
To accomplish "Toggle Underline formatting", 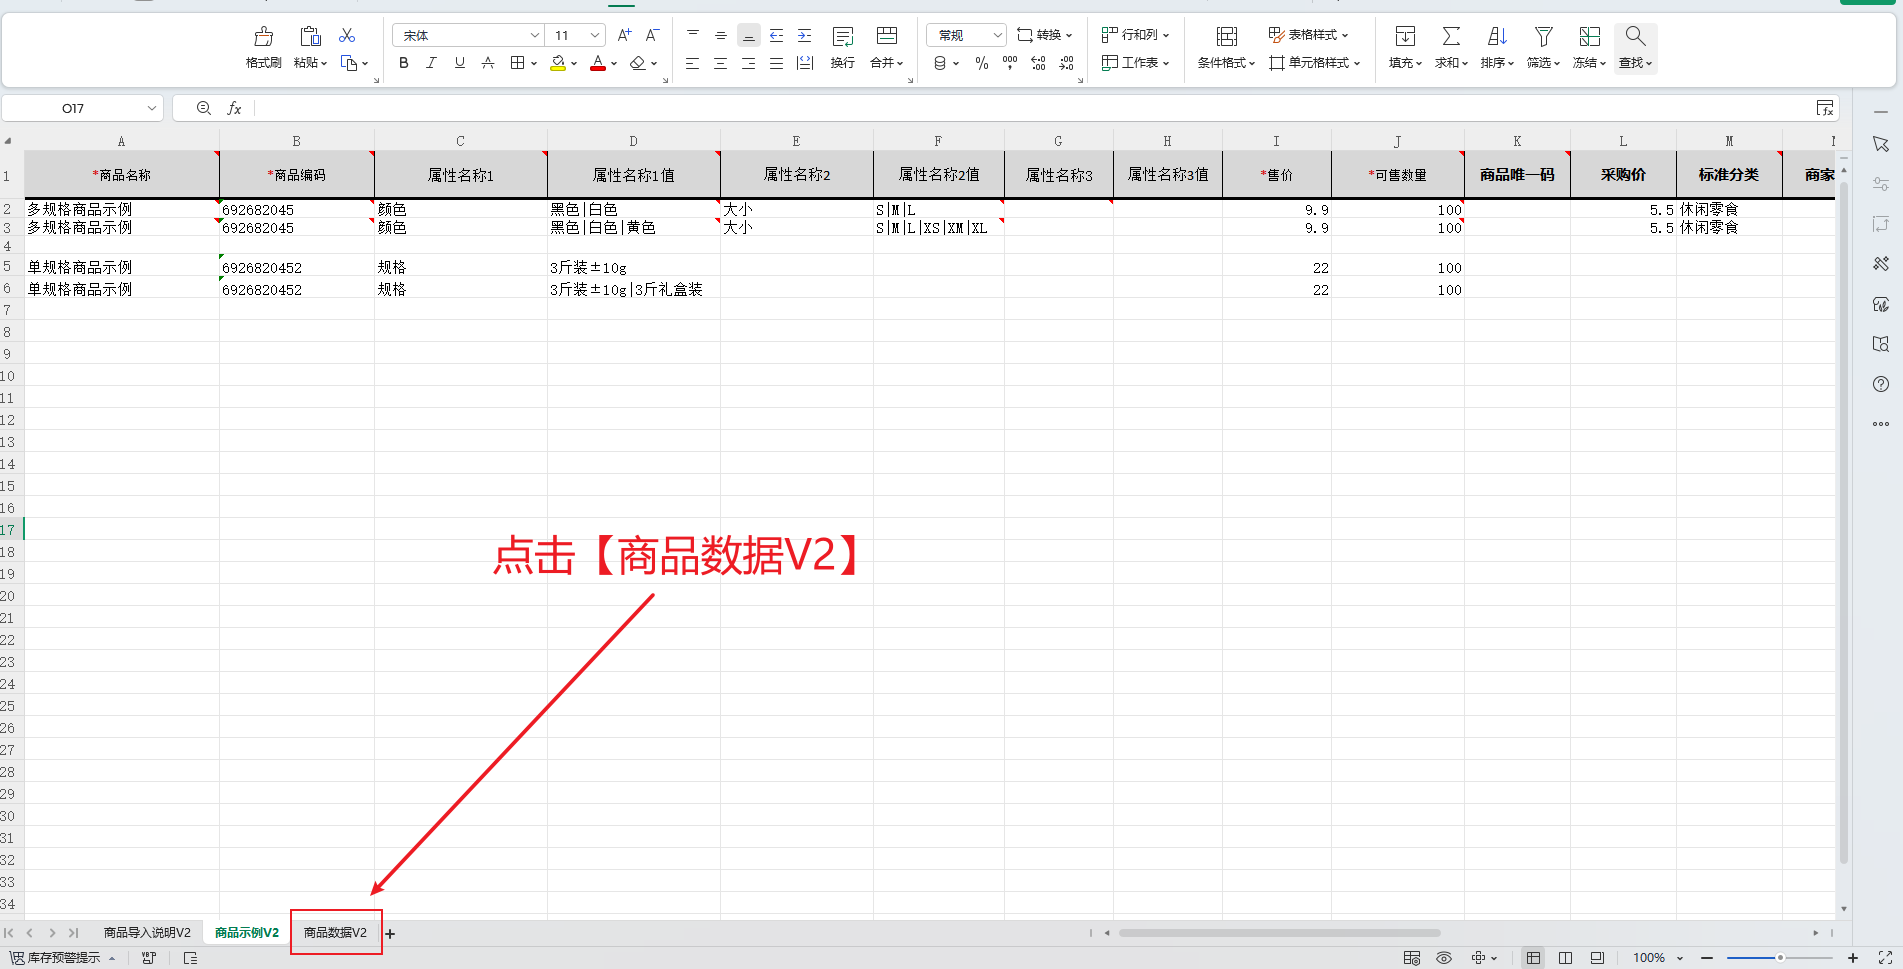I will (x=459, y=63).
